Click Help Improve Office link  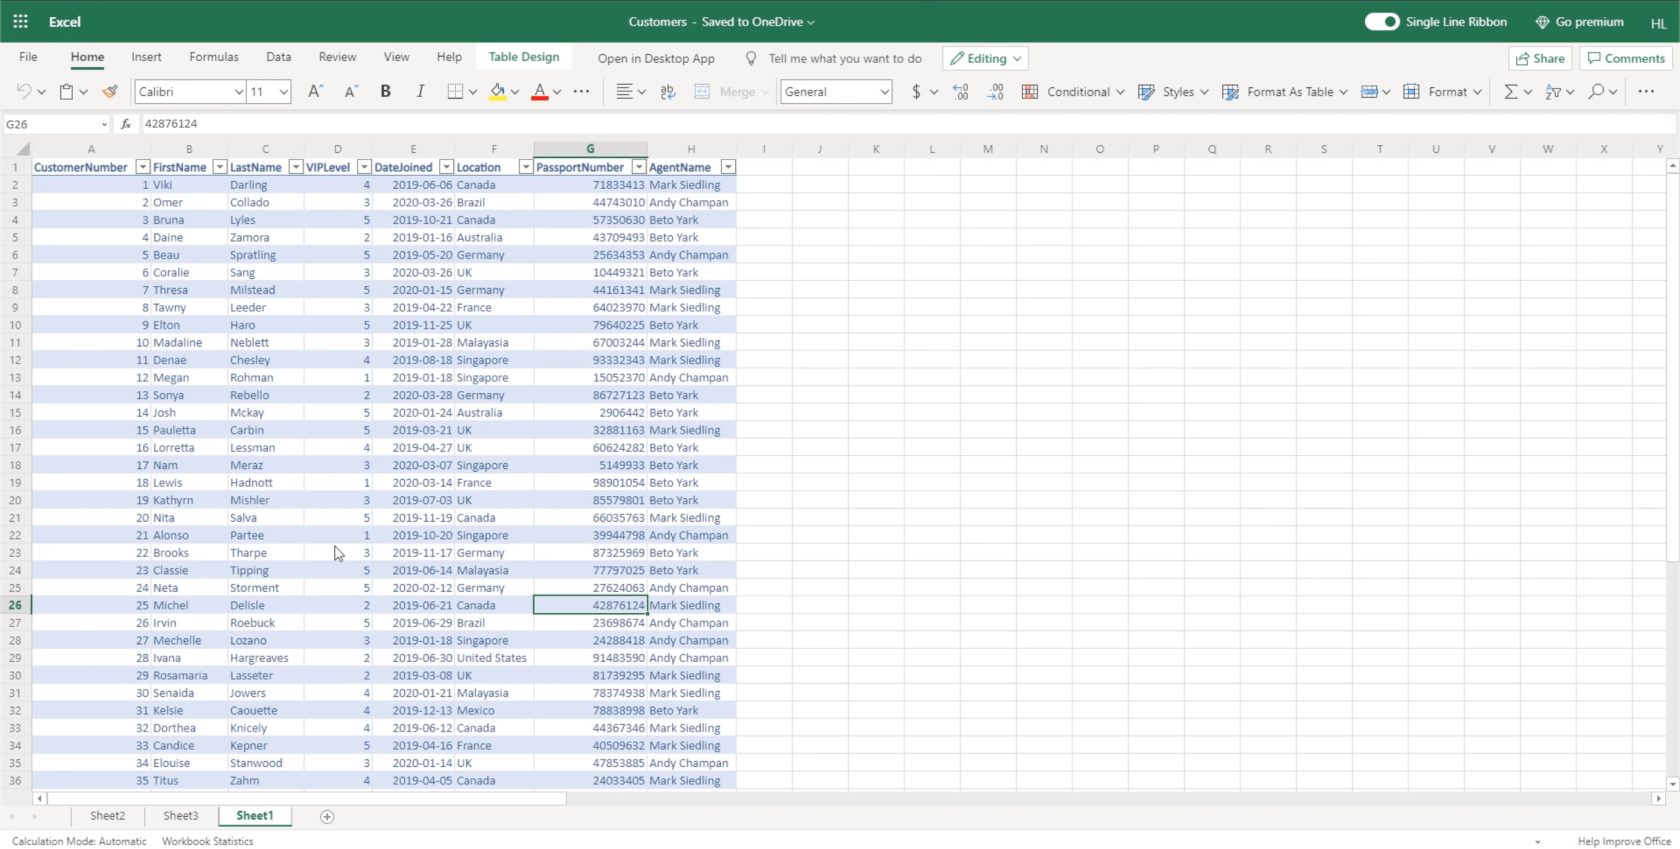[1624, 841]
